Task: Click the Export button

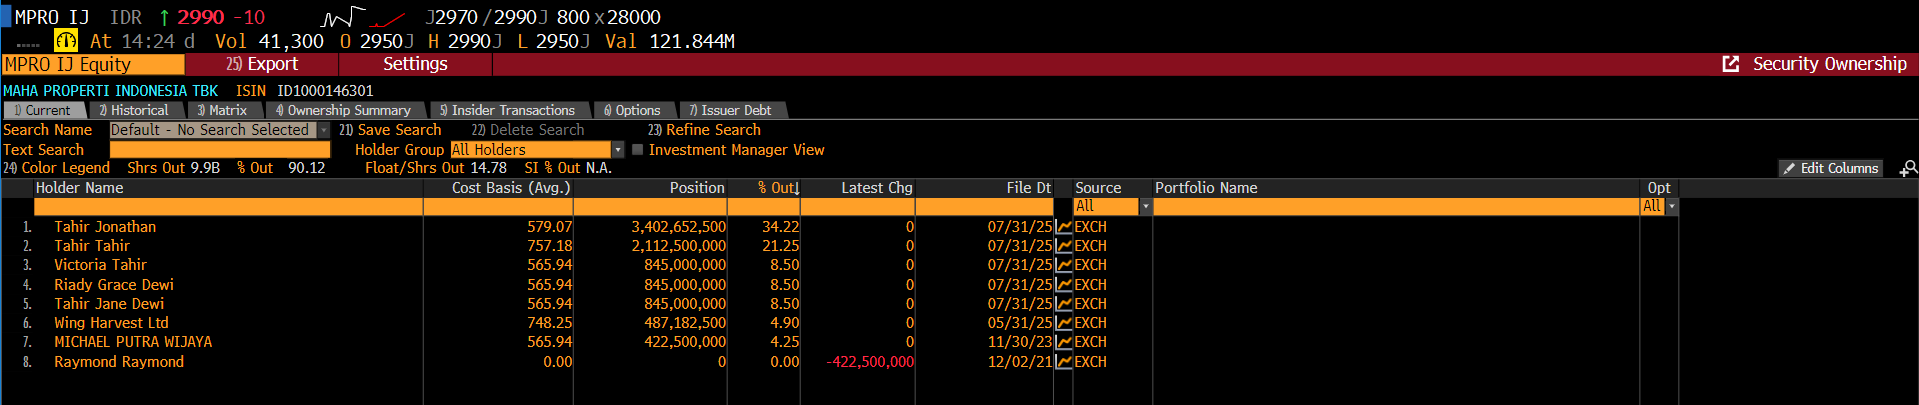Action: point(262,64)
